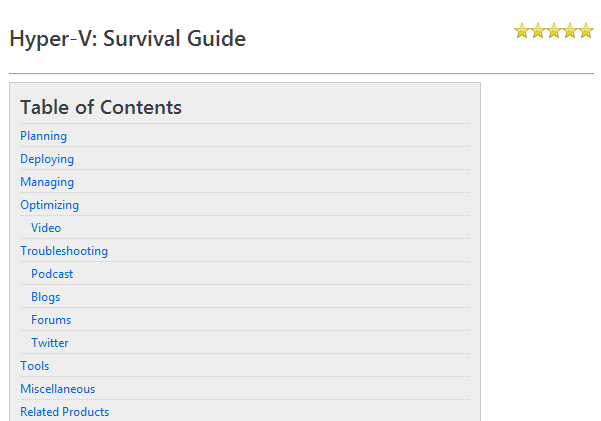
Task: Click the Table of Contents heading
Action: 101,107
